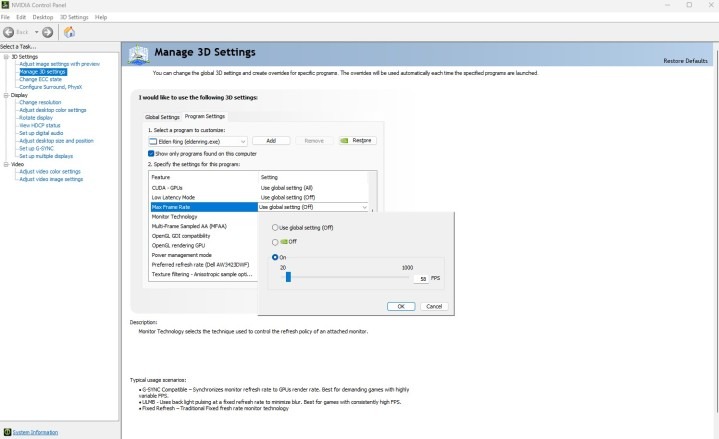Select the Use global setting (Off) radio button
The width and height of the screenshot is (719, 439).
point(275,228)
